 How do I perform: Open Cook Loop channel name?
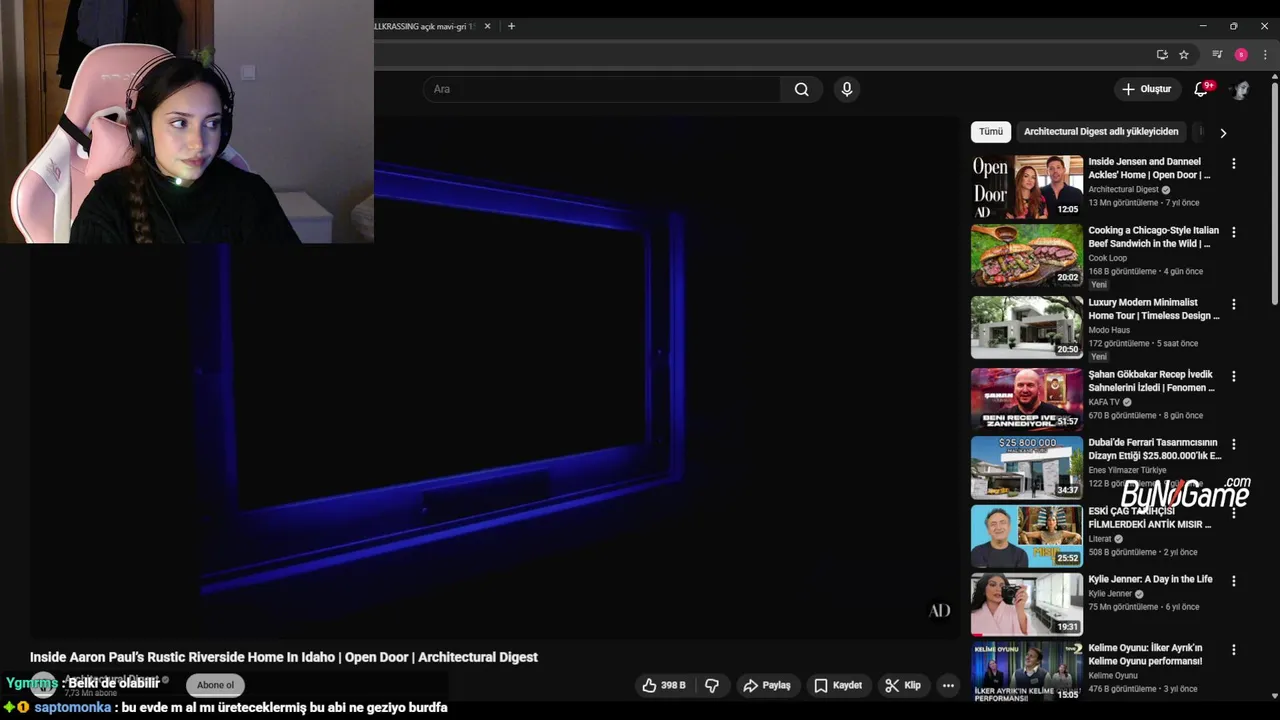[x=1107, y=258]
